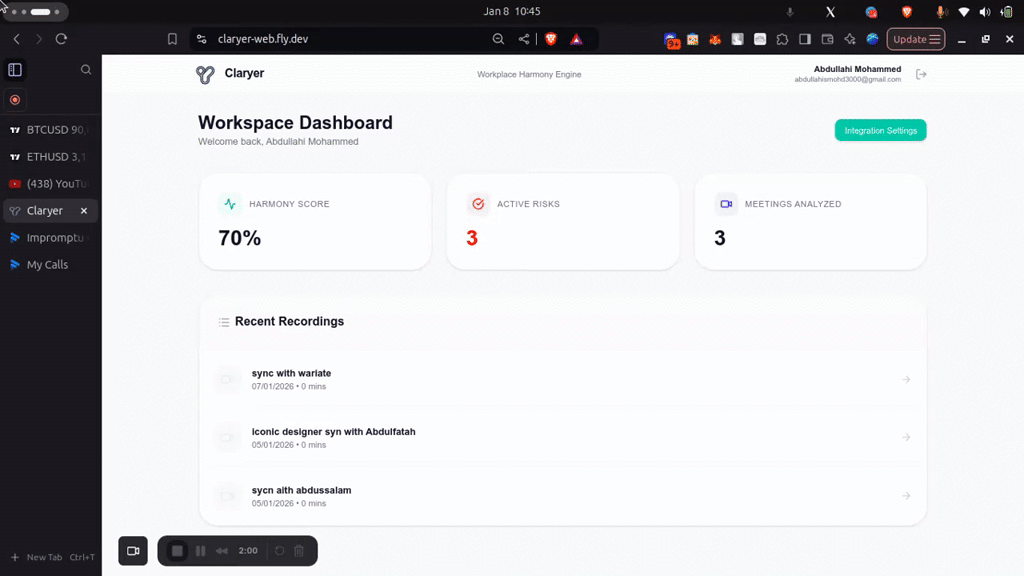Screen dimensions: 1024x576
Task: Switch to the YouTube tab
Action: click(x=50, y=184)
